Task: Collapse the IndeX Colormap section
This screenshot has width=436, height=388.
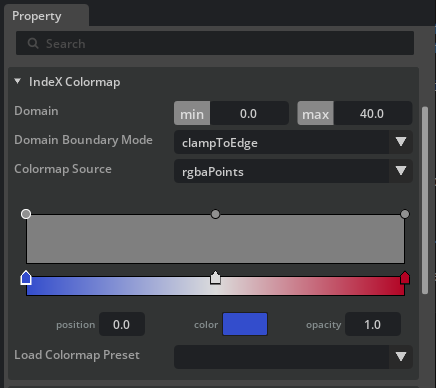Action: pos(18,81)
